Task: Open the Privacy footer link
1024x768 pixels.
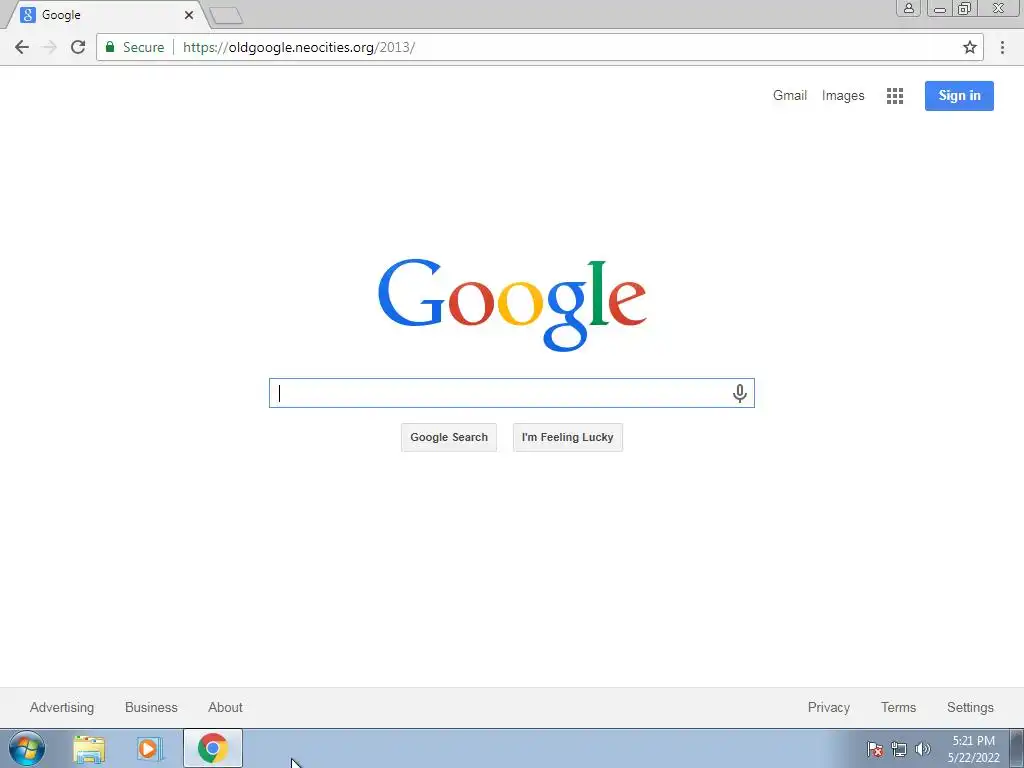Action: [829, 707]
